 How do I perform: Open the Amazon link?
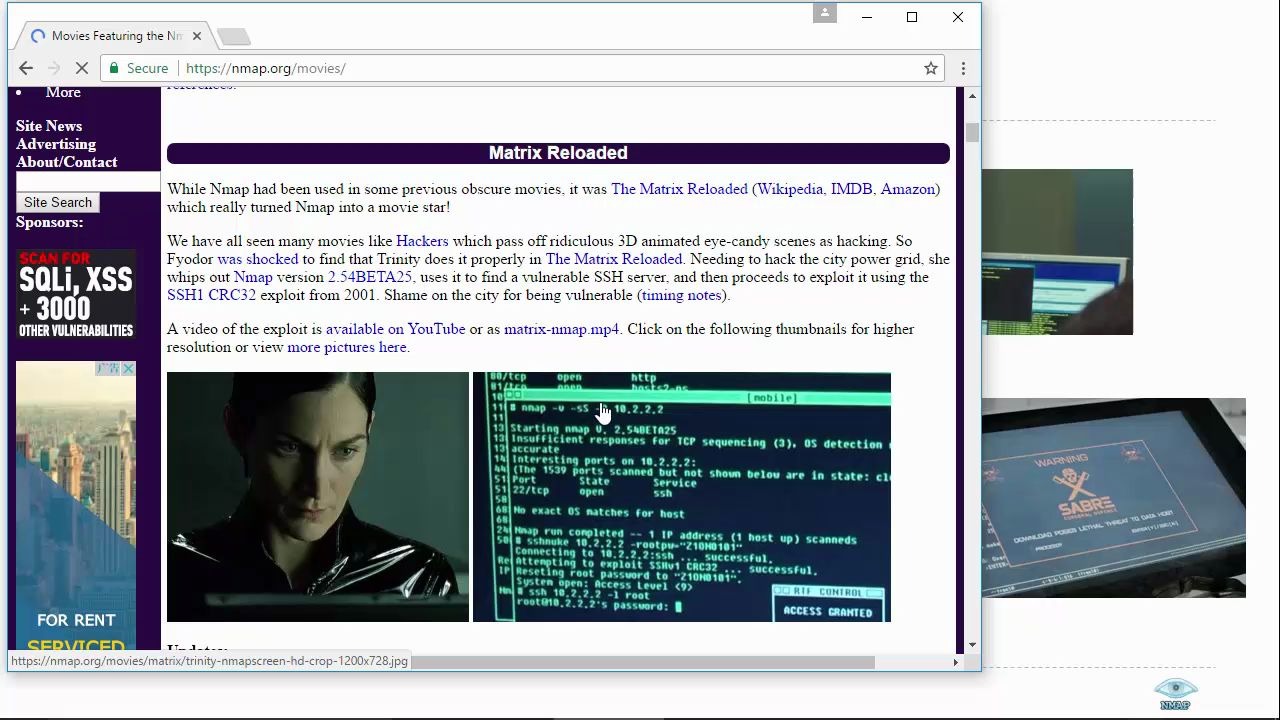pyautogui.click(x=907, y=189)
